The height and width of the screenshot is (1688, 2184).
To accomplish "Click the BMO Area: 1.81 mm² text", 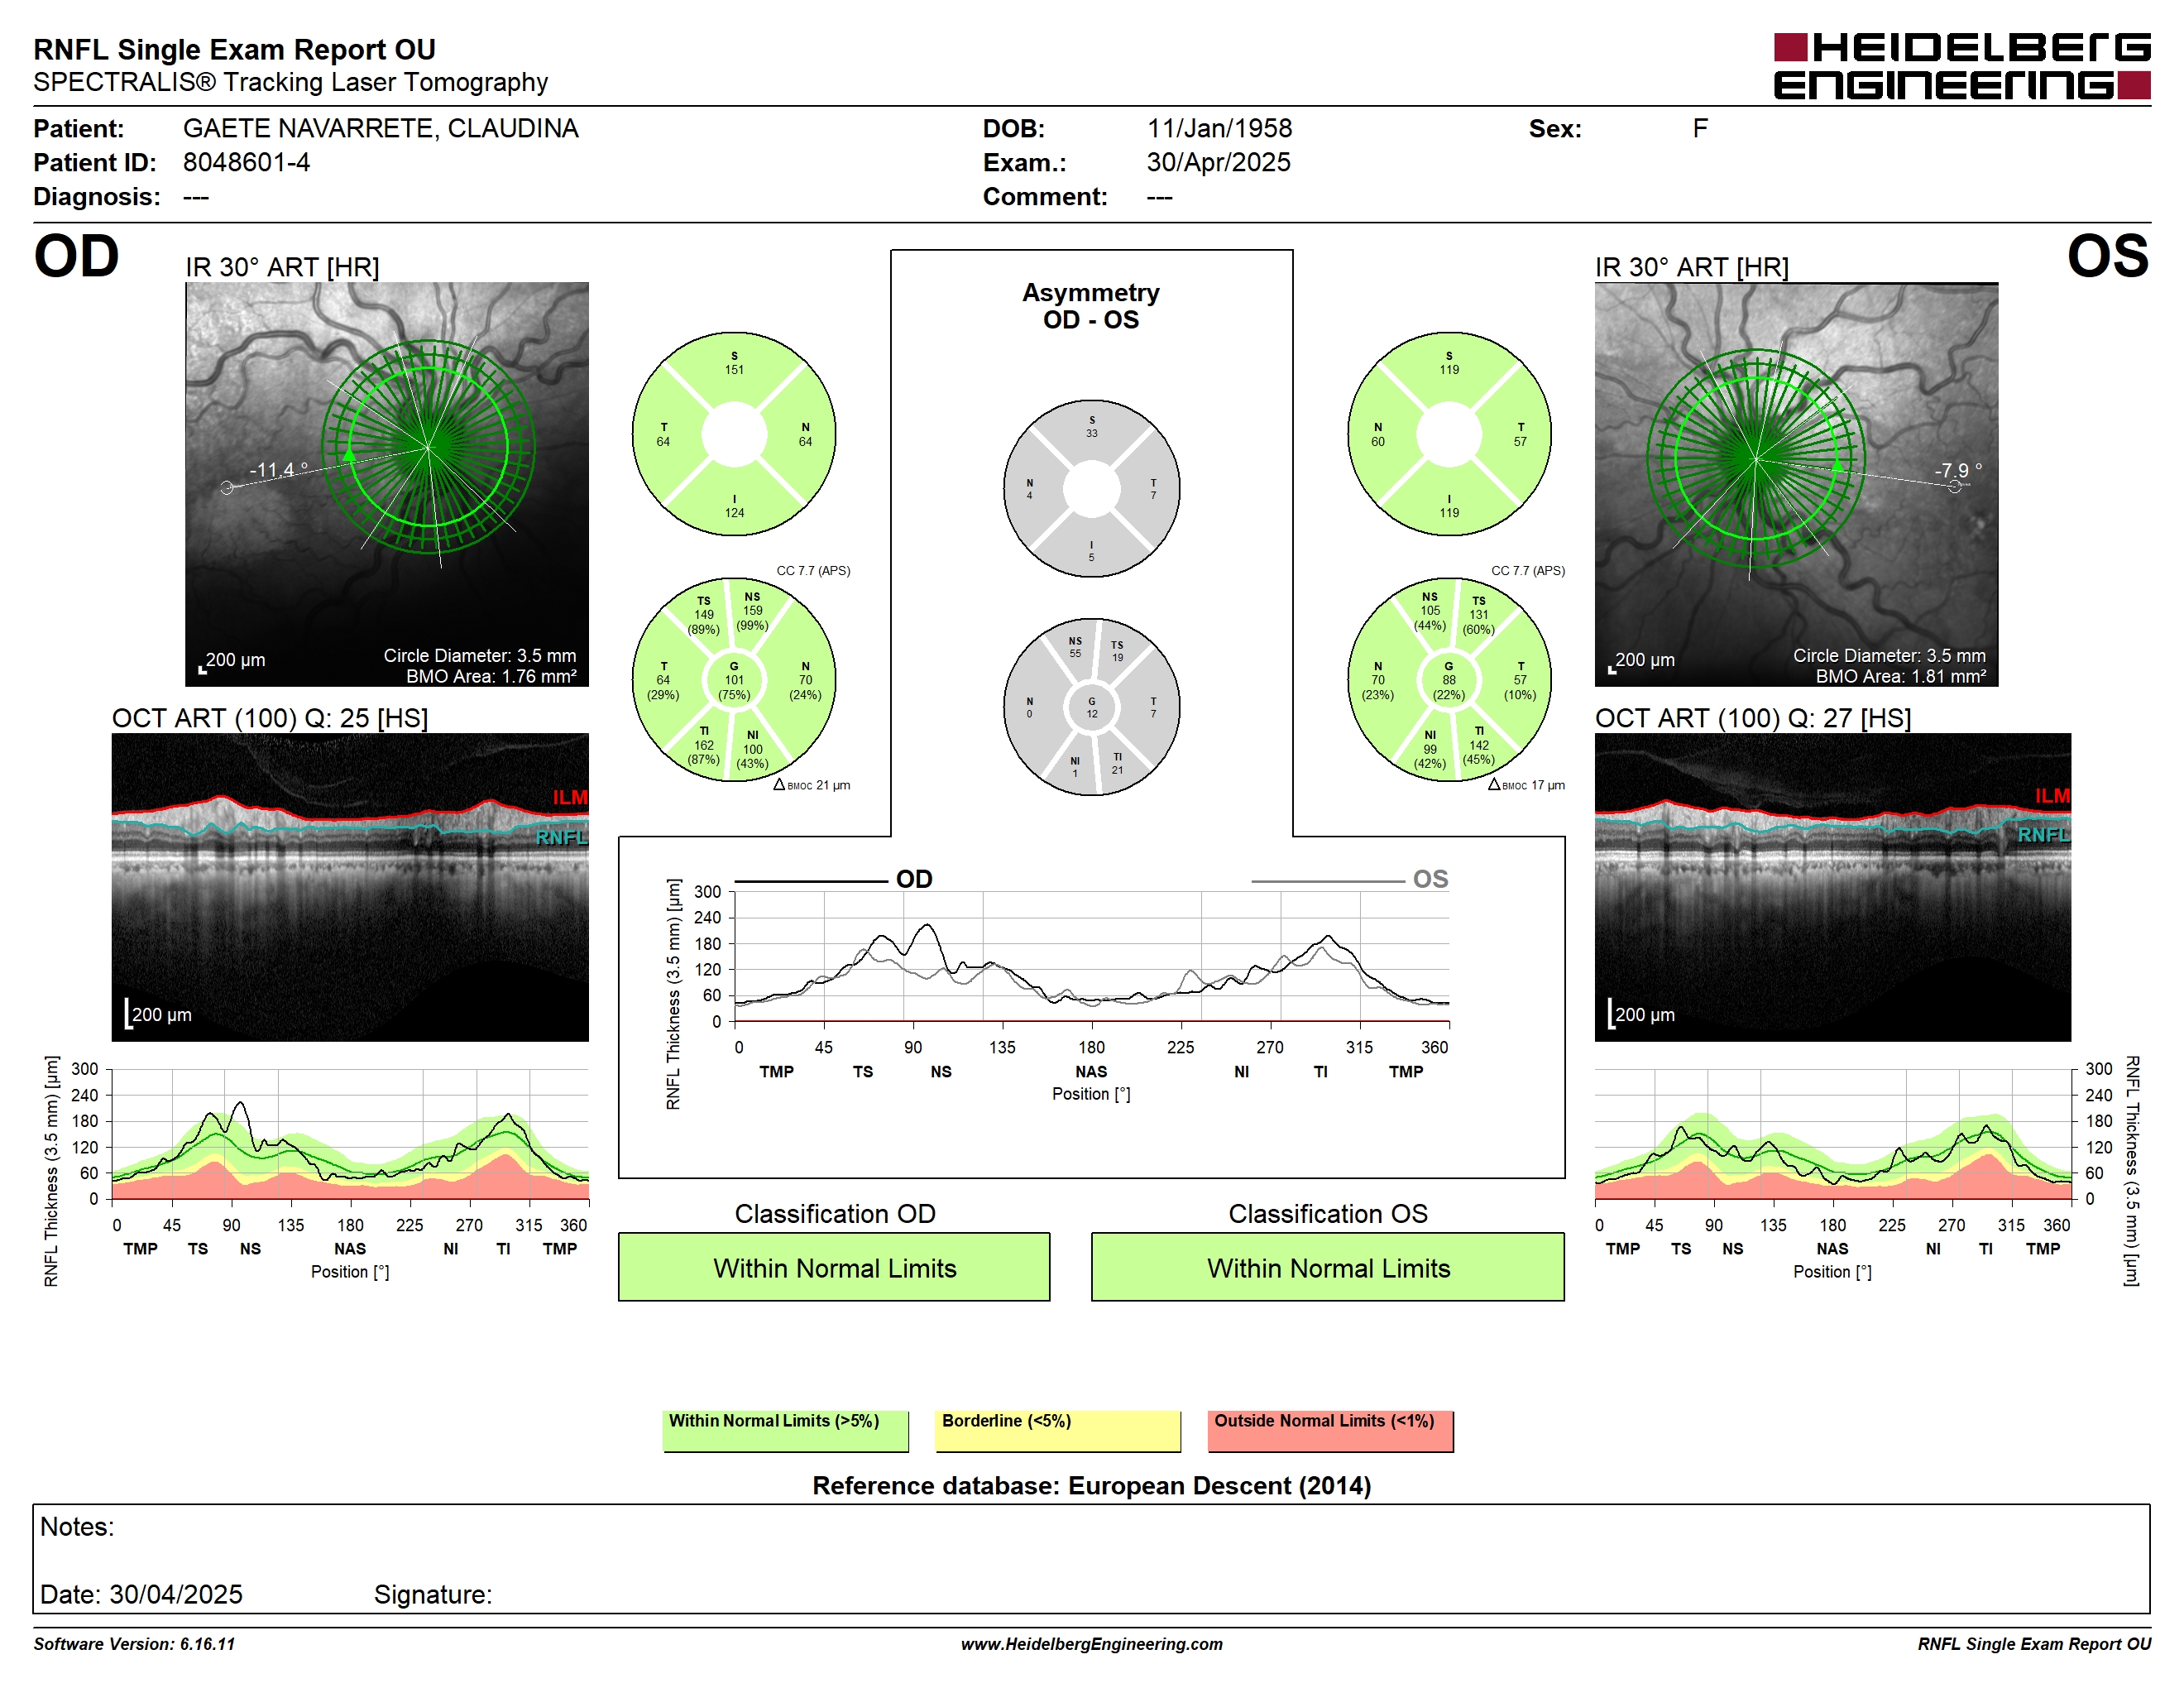I will point(1900,676).
